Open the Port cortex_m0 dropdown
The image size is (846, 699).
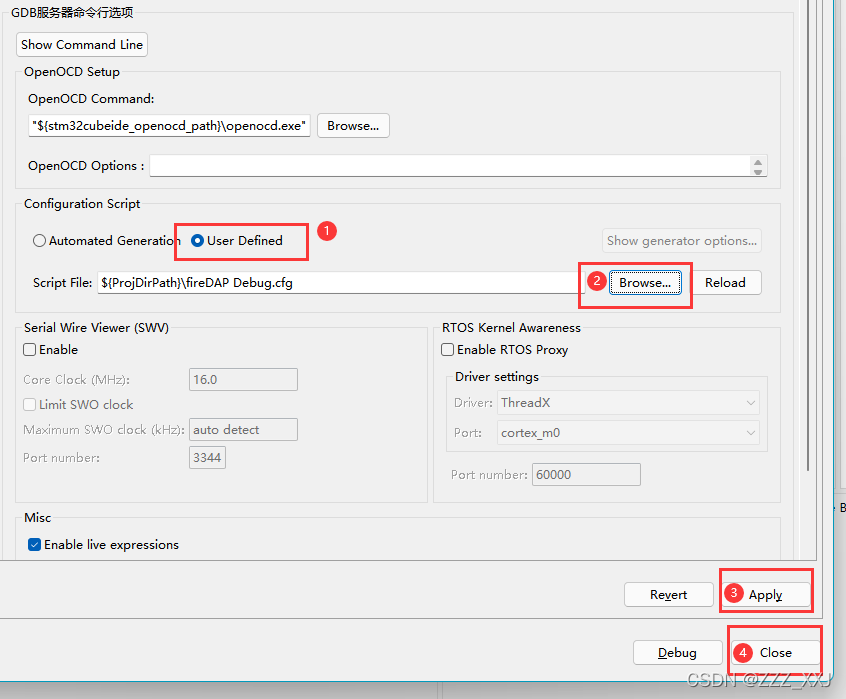click(628, 433)
